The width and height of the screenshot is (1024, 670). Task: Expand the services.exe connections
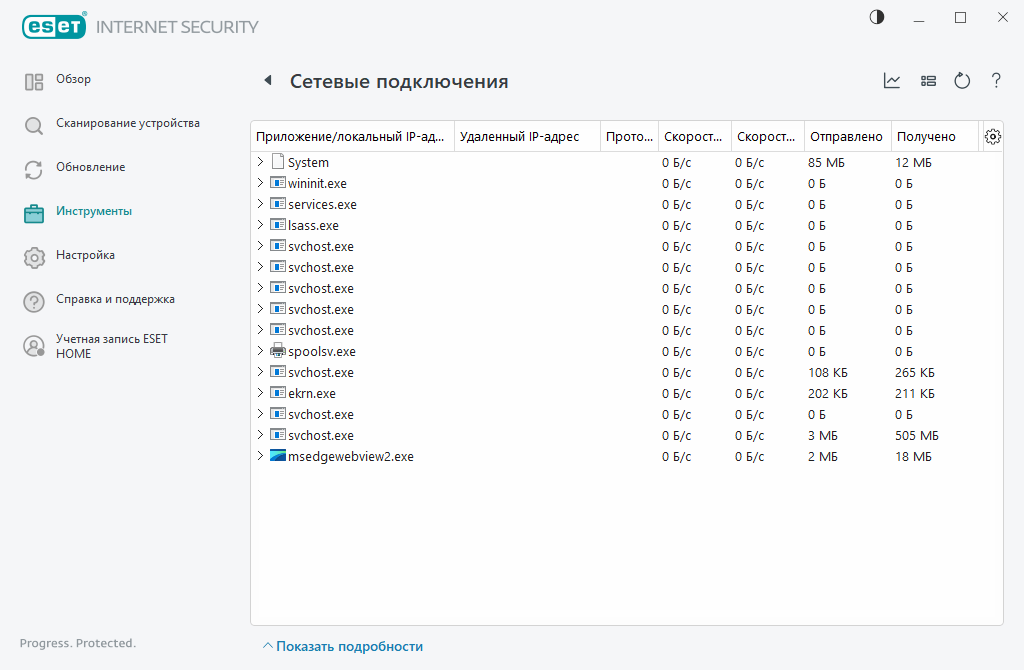(260, 204)
